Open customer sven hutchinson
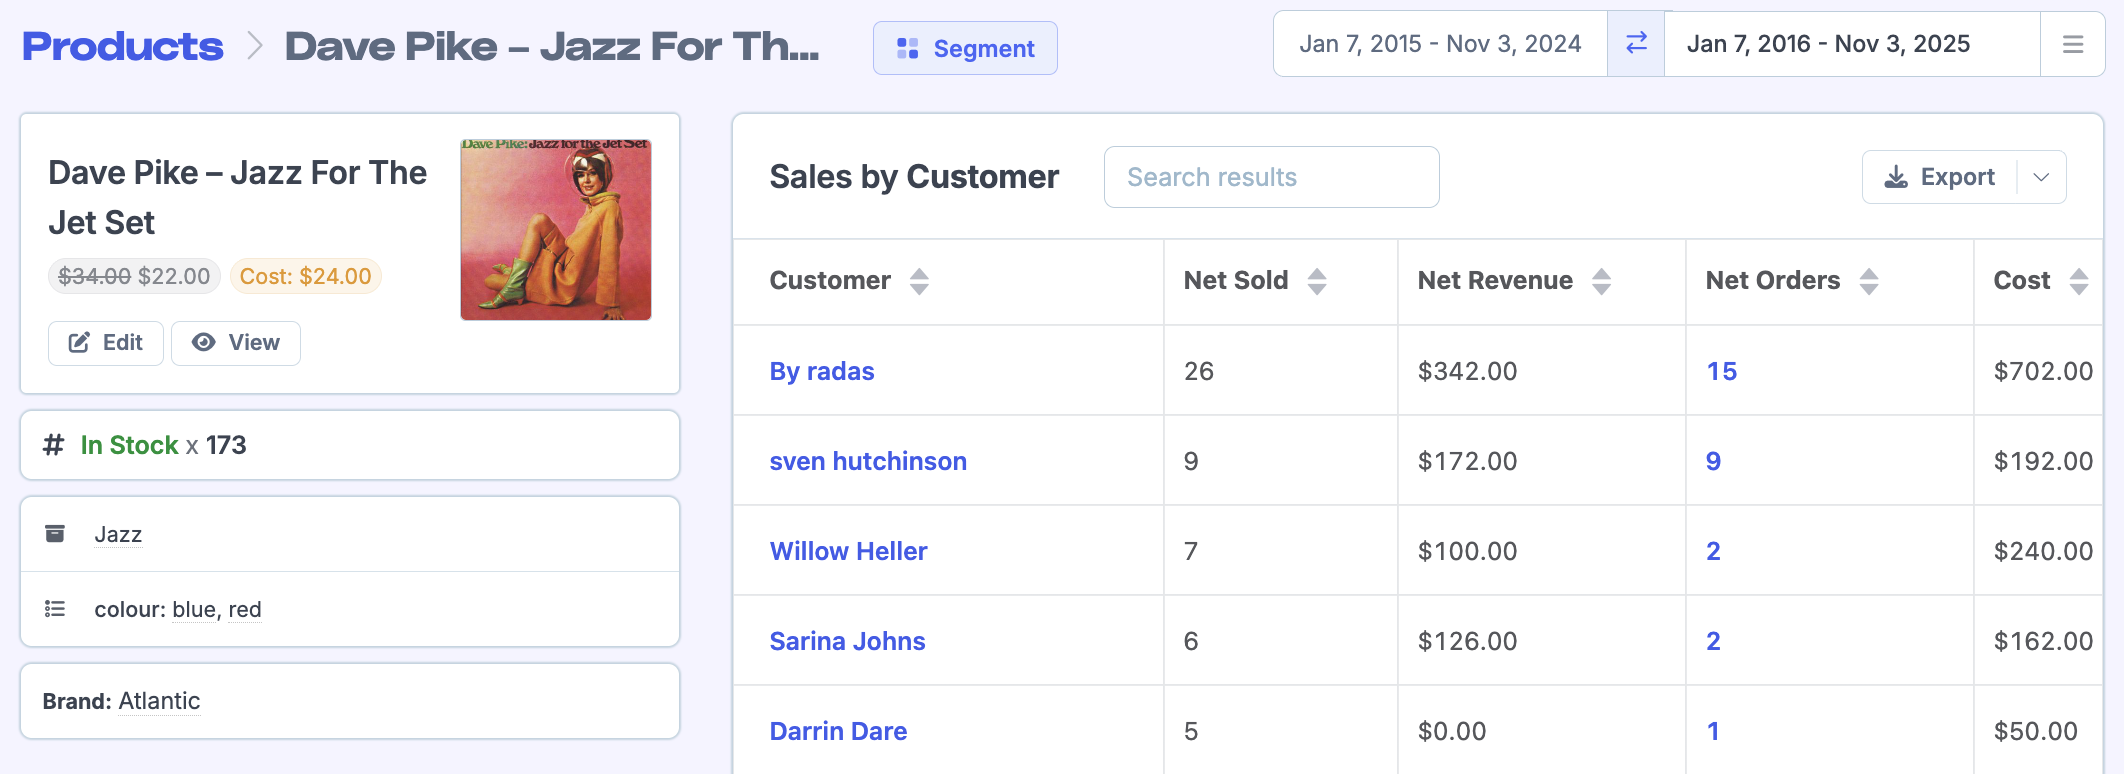 [x=868, y=461]
